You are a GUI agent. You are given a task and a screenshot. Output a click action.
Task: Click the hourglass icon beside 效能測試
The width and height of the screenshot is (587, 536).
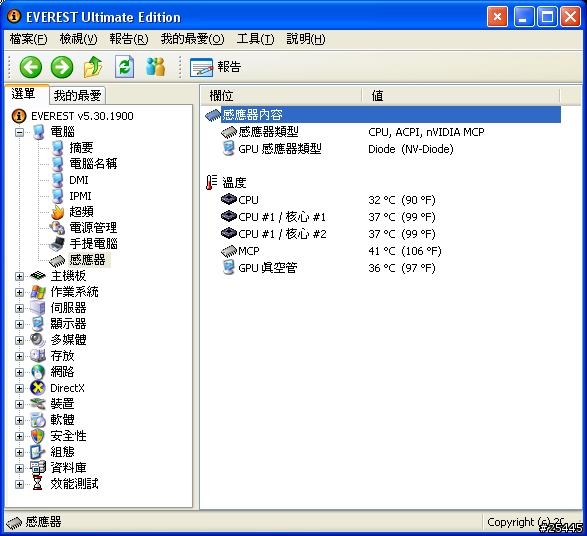(37, 484)
